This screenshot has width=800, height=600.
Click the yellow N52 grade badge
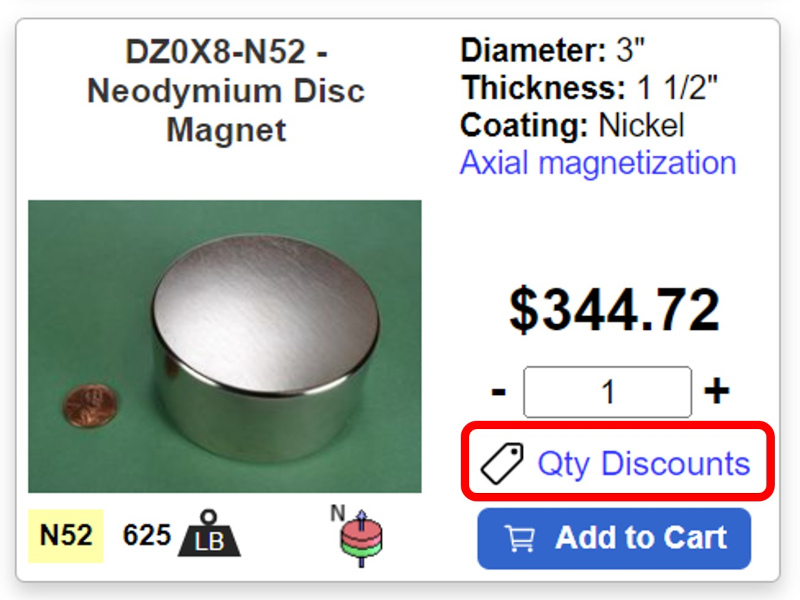pyautogui.click(x=65, y=535)
